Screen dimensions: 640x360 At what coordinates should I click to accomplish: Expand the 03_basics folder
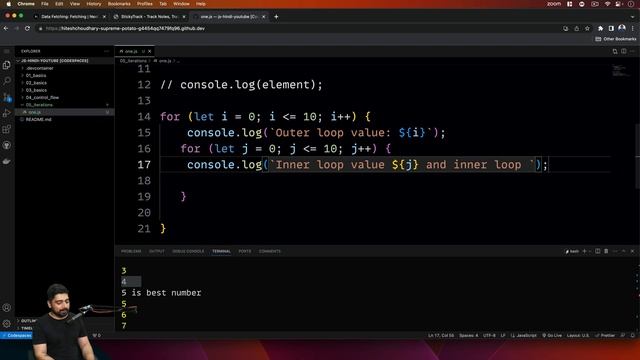64,90
